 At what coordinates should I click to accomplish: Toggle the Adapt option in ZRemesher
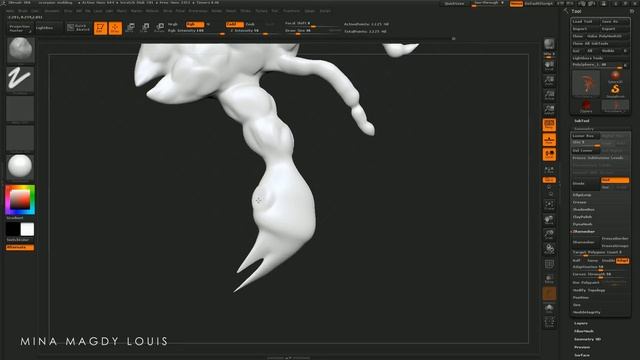point(622,260)
